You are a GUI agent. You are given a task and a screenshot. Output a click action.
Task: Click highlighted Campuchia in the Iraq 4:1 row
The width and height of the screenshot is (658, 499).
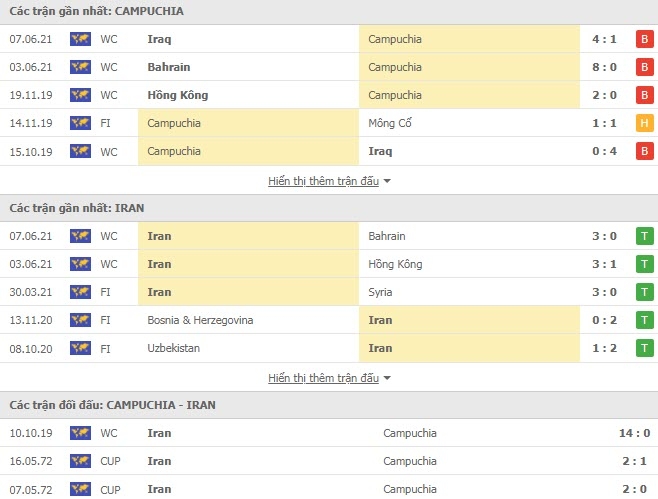(x=395, y=39)
